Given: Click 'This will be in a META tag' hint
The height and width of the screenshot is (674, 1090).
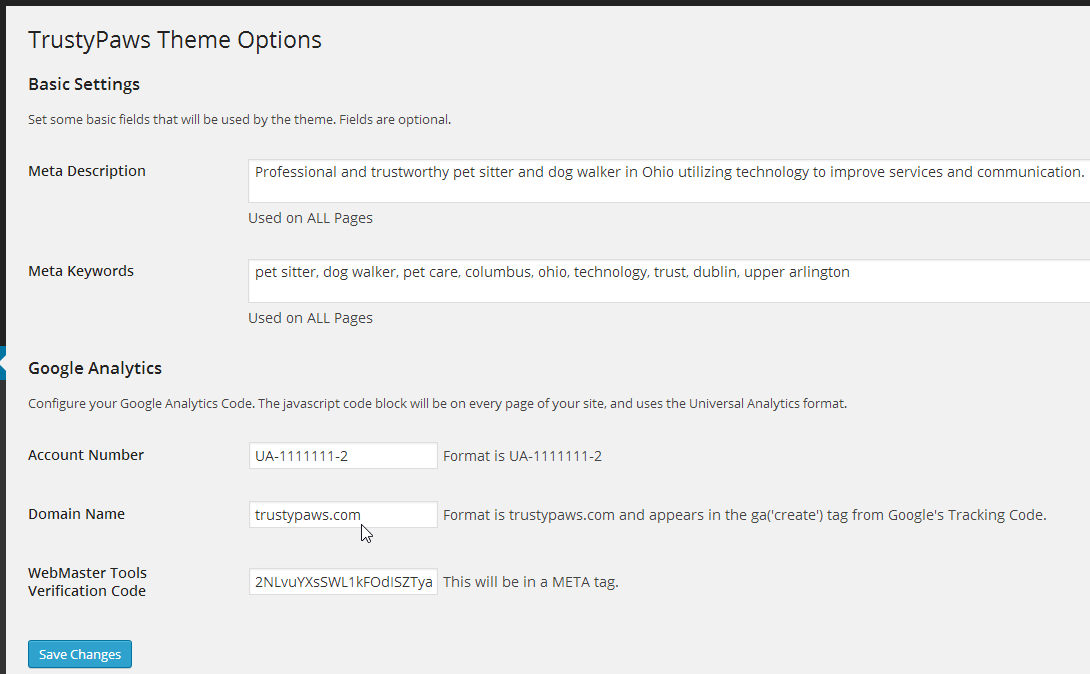Looking at the screenshot, I should tap(530, 582).
